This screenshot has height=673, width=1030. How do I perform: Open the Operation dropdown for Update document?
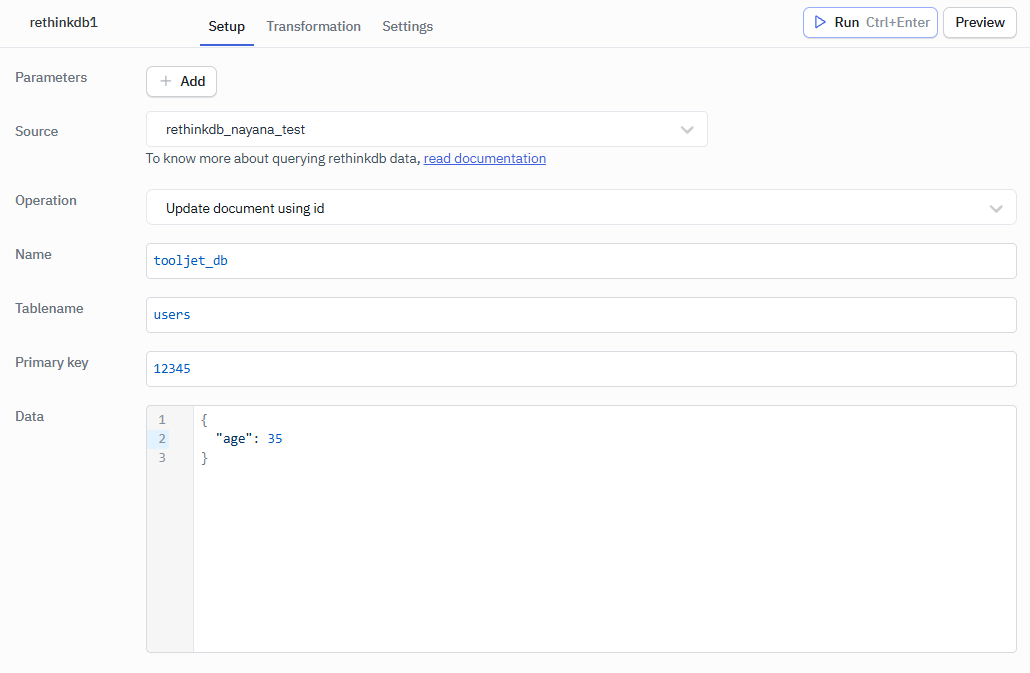point(580,208)
